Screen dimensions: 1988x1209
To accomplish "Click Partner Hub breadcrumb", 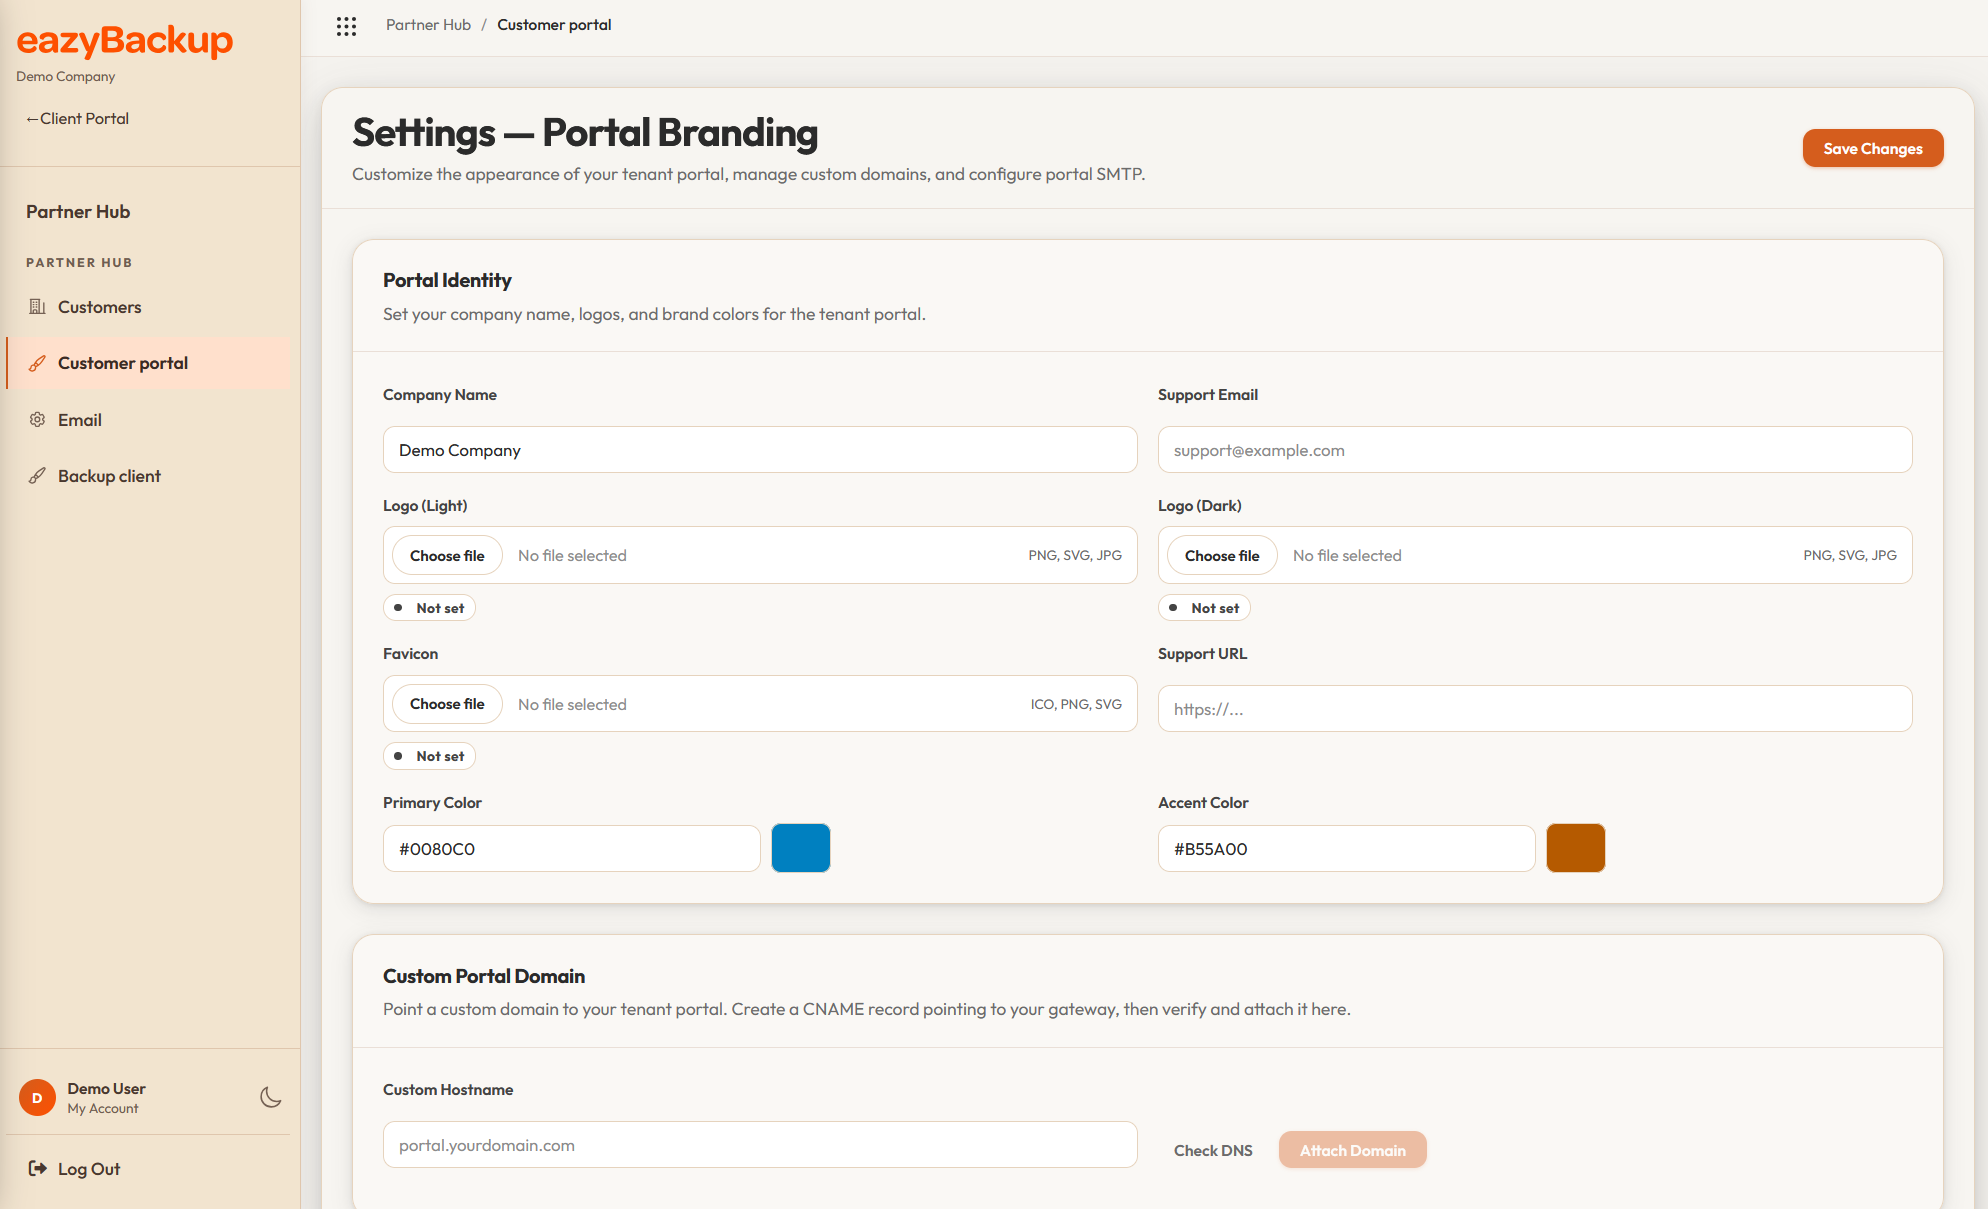I will pyautogui.click(x=428, y=25).
